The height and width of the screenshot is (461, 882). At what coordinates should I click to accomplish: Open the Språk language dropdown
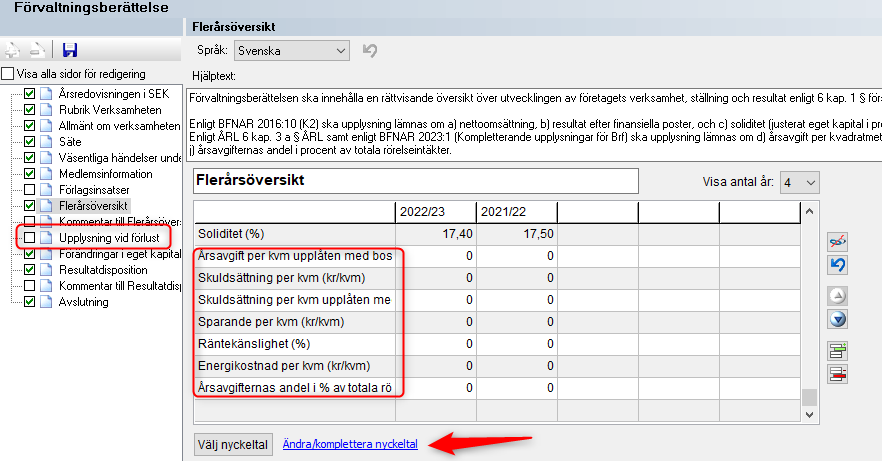(292, 51)
